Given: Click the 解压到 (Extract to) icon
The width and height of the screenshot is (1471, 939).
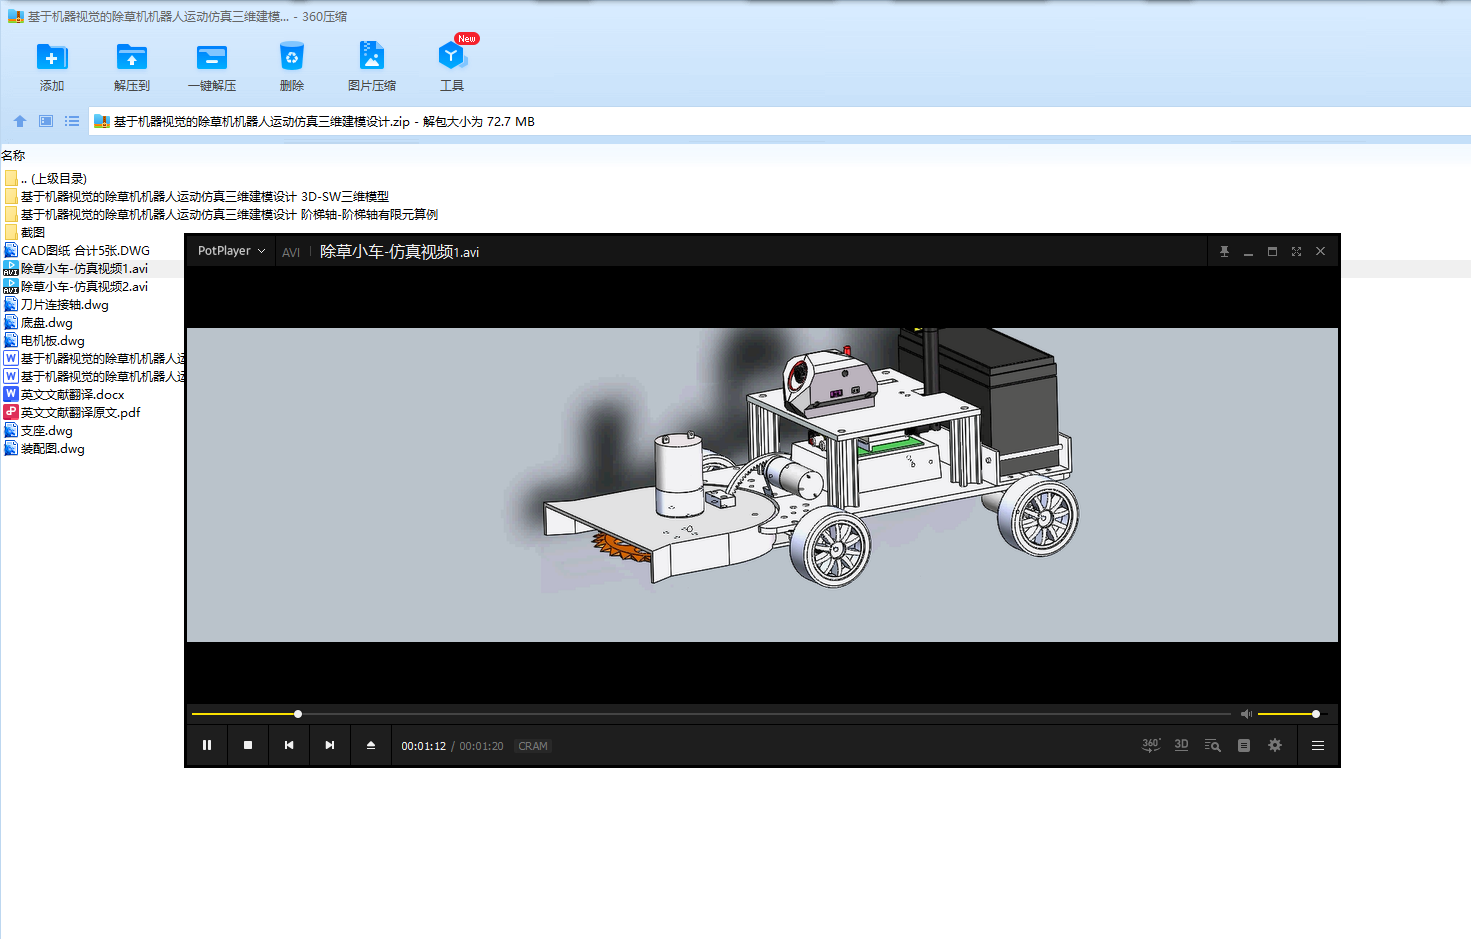Looking at the screenshot, I should point(132,66).
